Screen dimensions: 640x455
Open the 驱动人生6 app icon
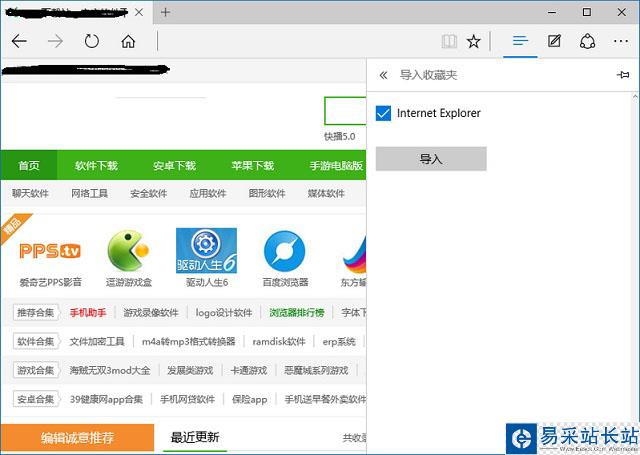click(x=206, y=251)
